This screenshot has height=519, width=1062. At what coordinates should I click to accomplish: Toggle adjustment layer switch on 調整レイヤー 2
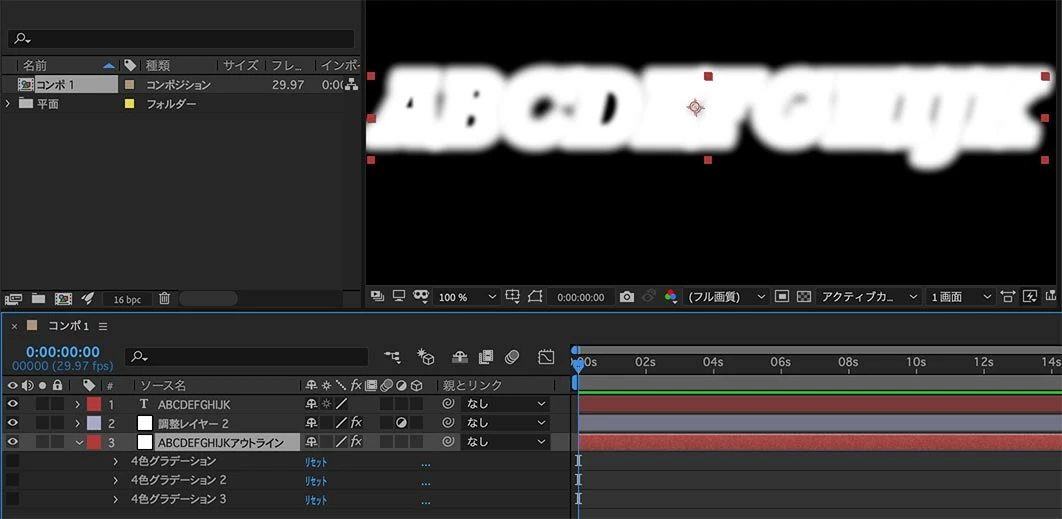400,423
